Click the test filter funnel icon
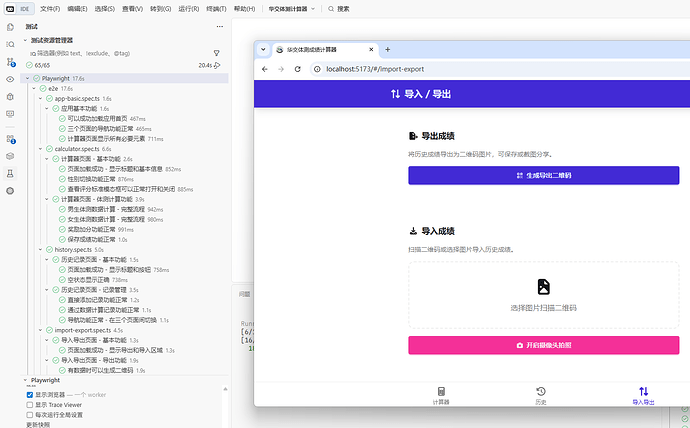 [217, 53]
